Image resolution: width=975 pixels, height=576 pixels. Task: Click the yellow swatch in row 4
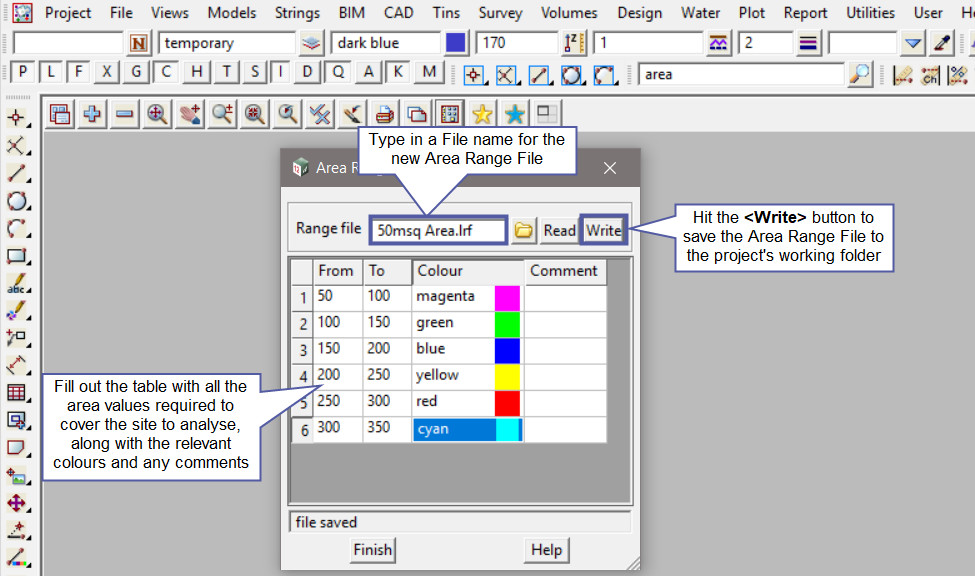pyautogui.click(x=507, y=377)
